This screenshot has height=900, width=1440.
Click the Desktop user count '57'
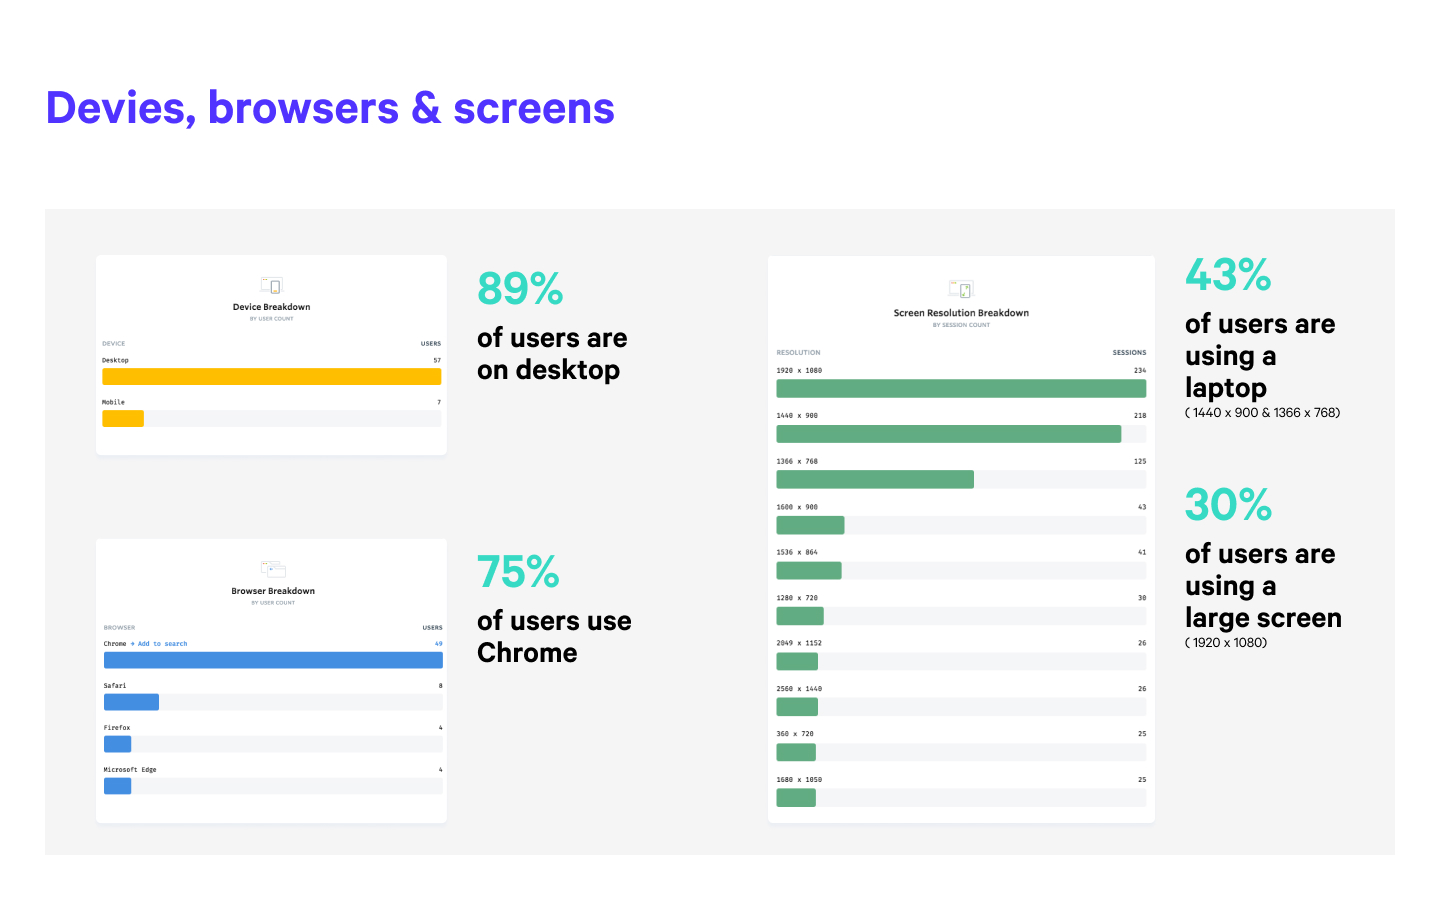(x=437, y=360)
